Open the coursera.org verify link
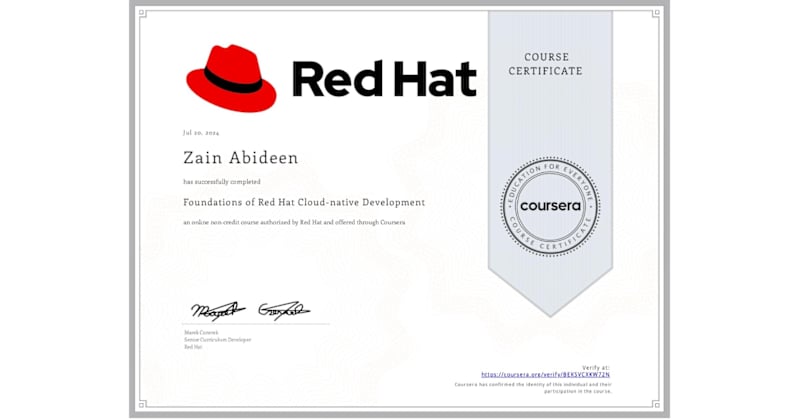 pyautogui.click(x=545, y=375)
